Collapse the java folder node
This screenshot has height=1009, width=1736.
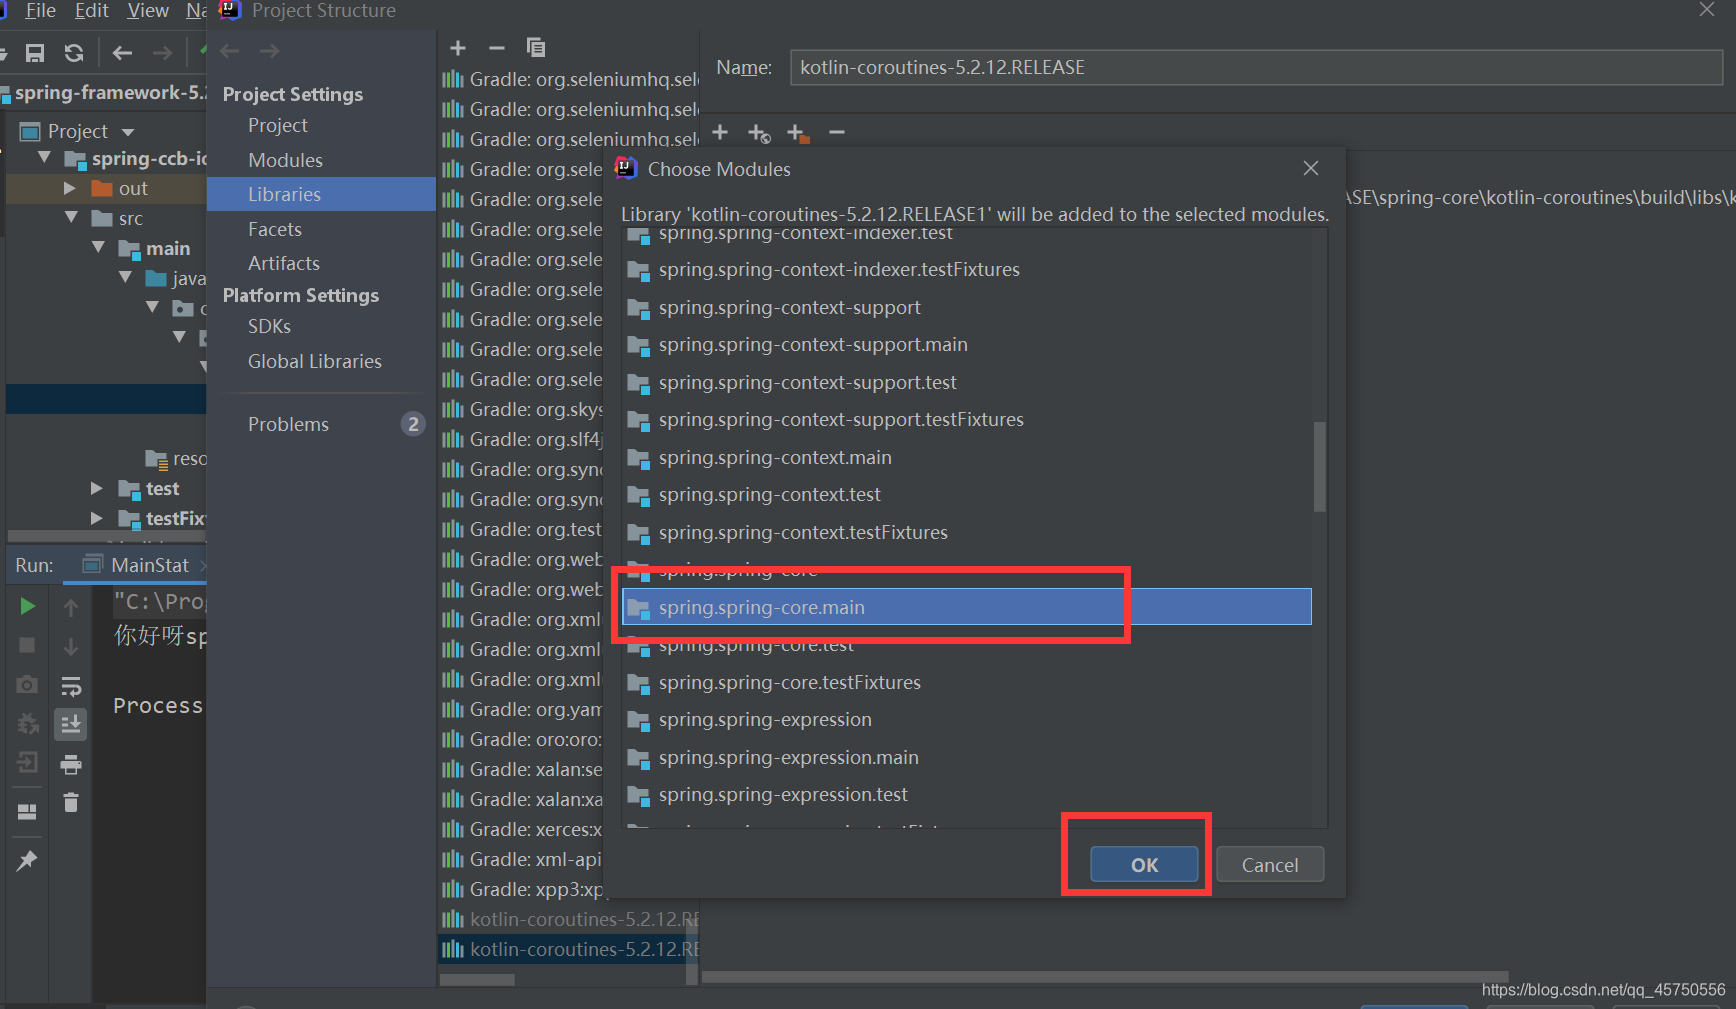pos(125,277)
